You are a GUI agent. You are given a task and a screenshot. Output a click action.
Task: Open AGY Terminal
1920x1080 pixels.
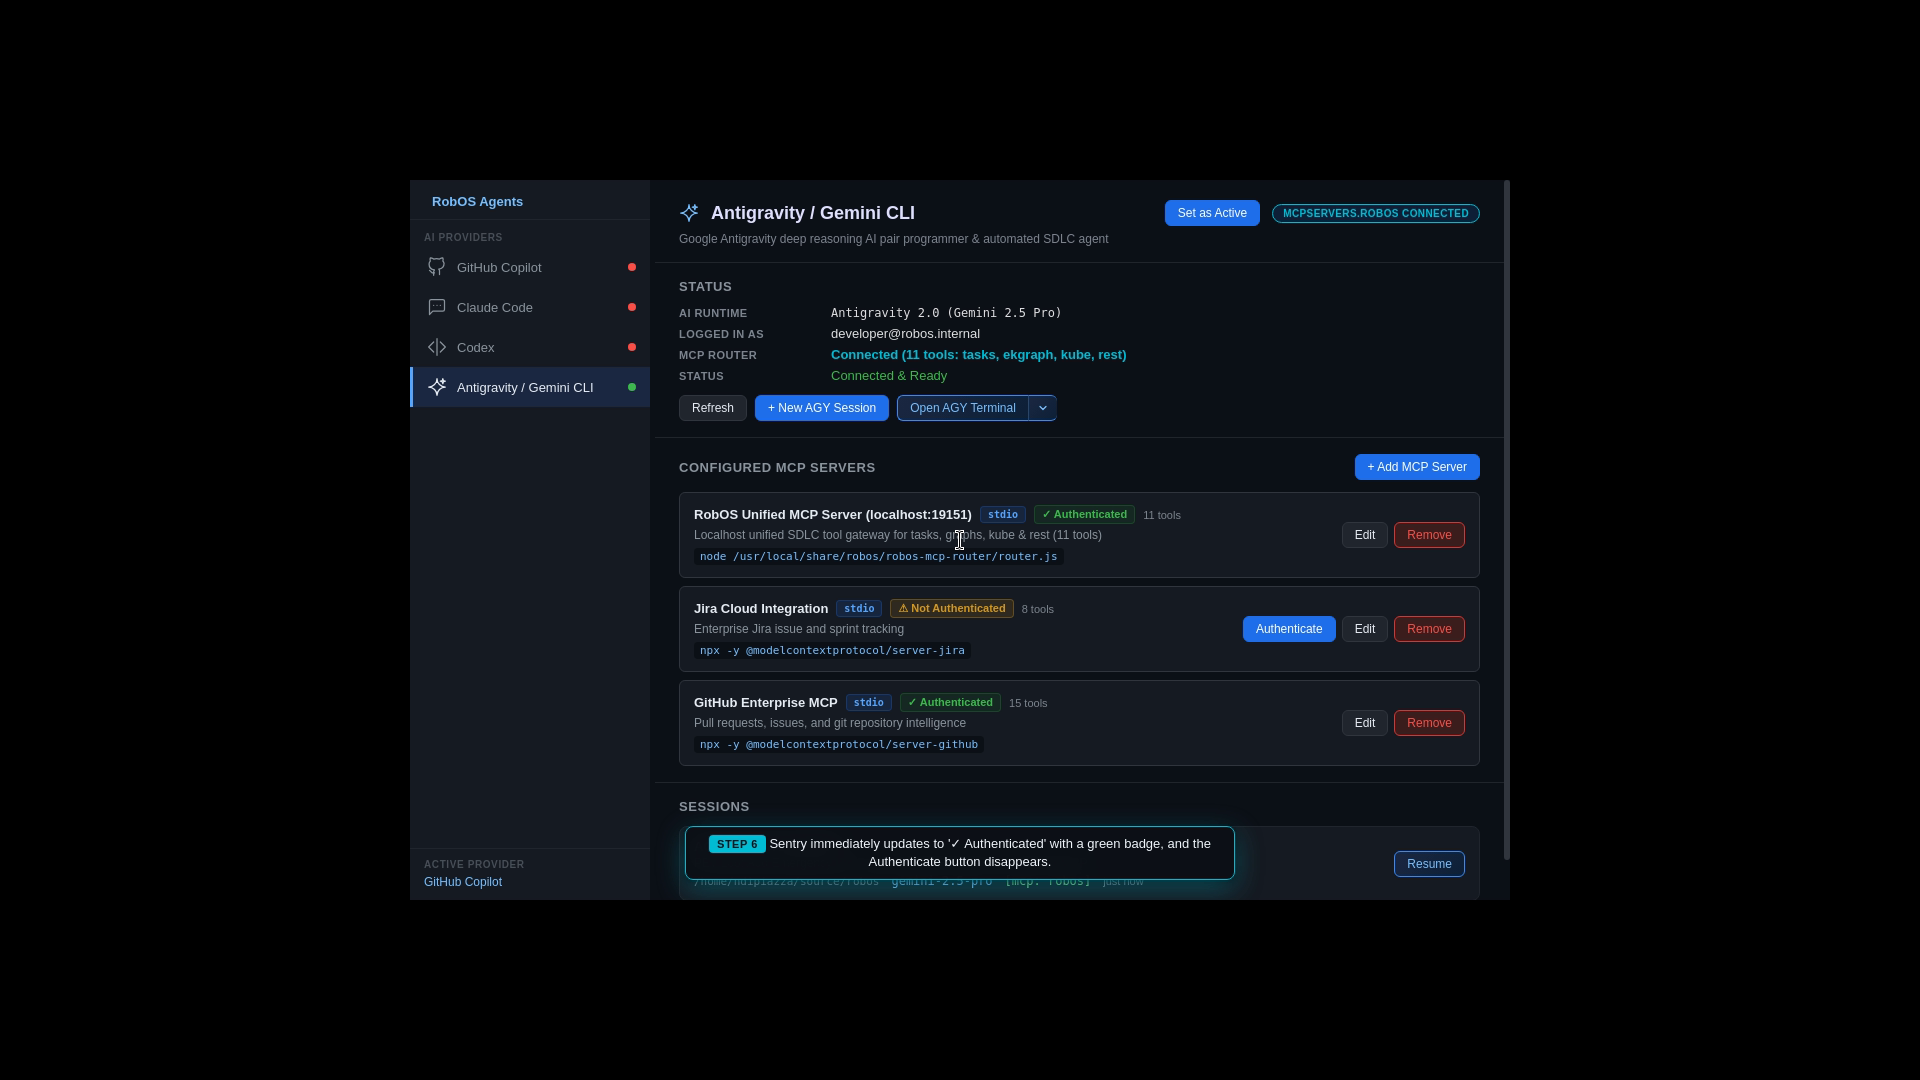click(x=963, y=408)
